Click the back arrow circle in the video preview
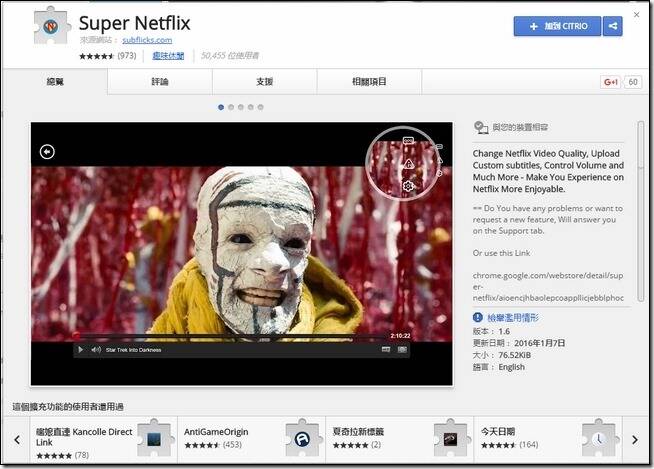This screenshot has width=654, height=469. click(x=47, y=151)
